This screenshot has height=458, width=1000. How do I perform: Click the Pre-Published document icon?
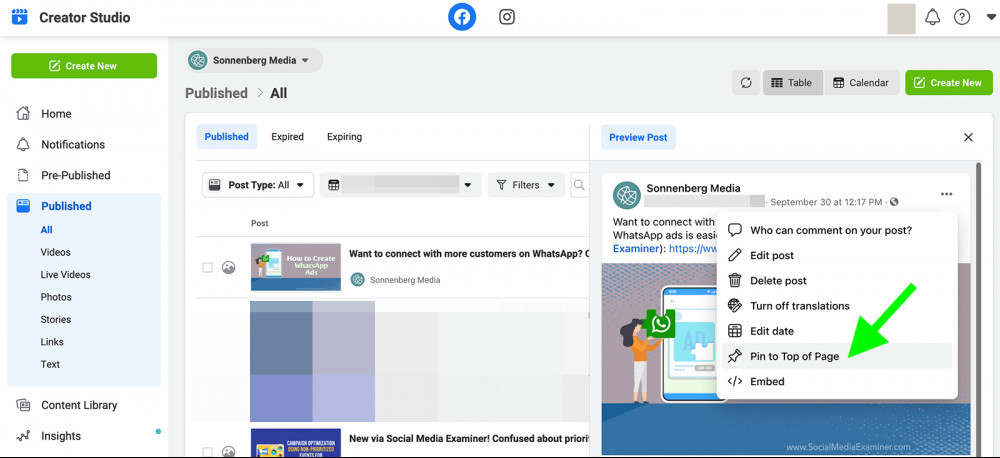coord(23,175)
